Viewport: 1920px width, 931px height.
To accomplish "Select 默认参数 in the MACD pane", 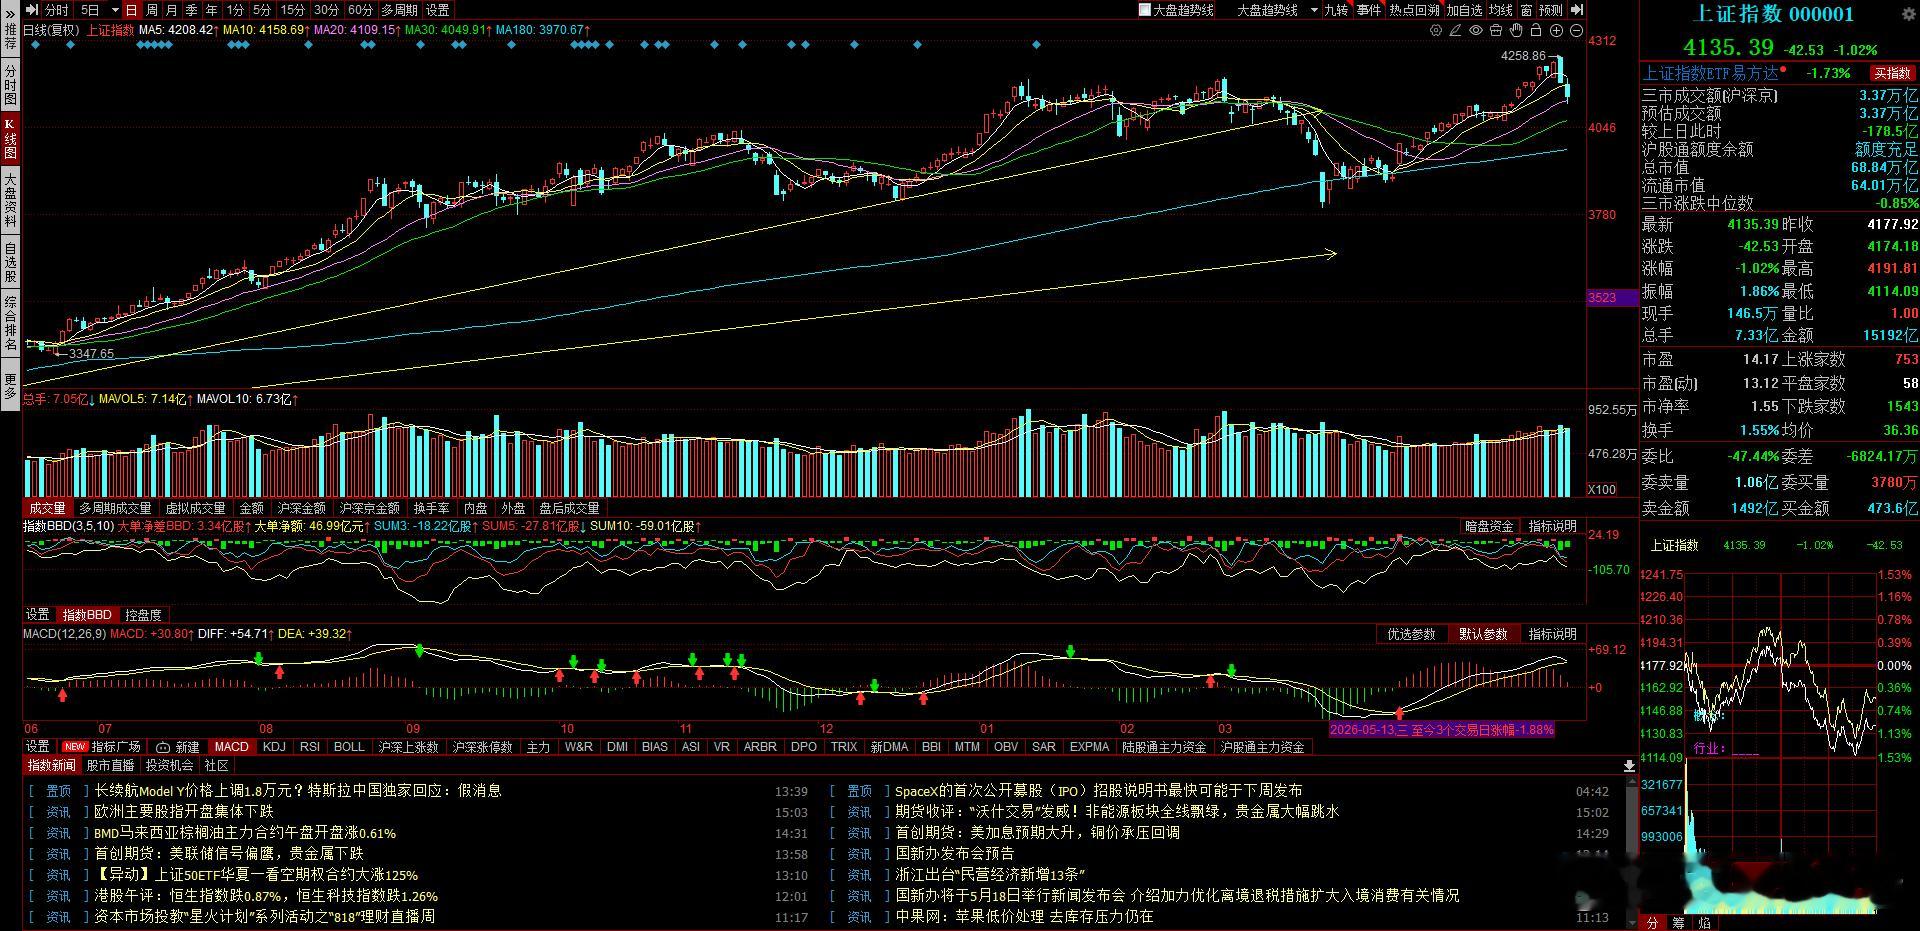I will (x=1483, y=634).
